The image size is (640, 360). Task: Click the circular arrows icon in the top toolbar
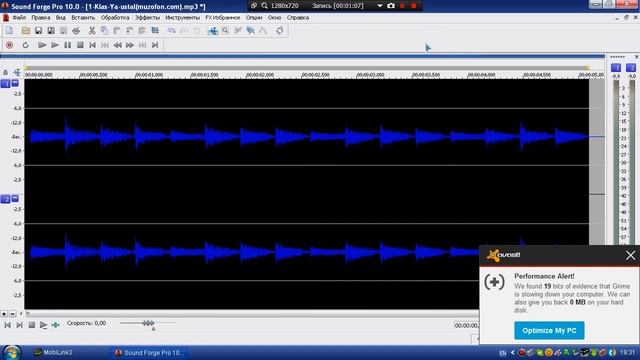pos(280,31)
